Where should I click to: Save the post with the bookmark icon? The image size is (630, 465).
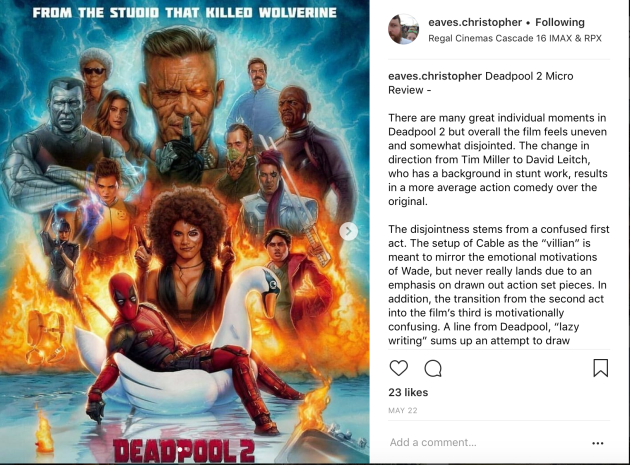(601, 368)
